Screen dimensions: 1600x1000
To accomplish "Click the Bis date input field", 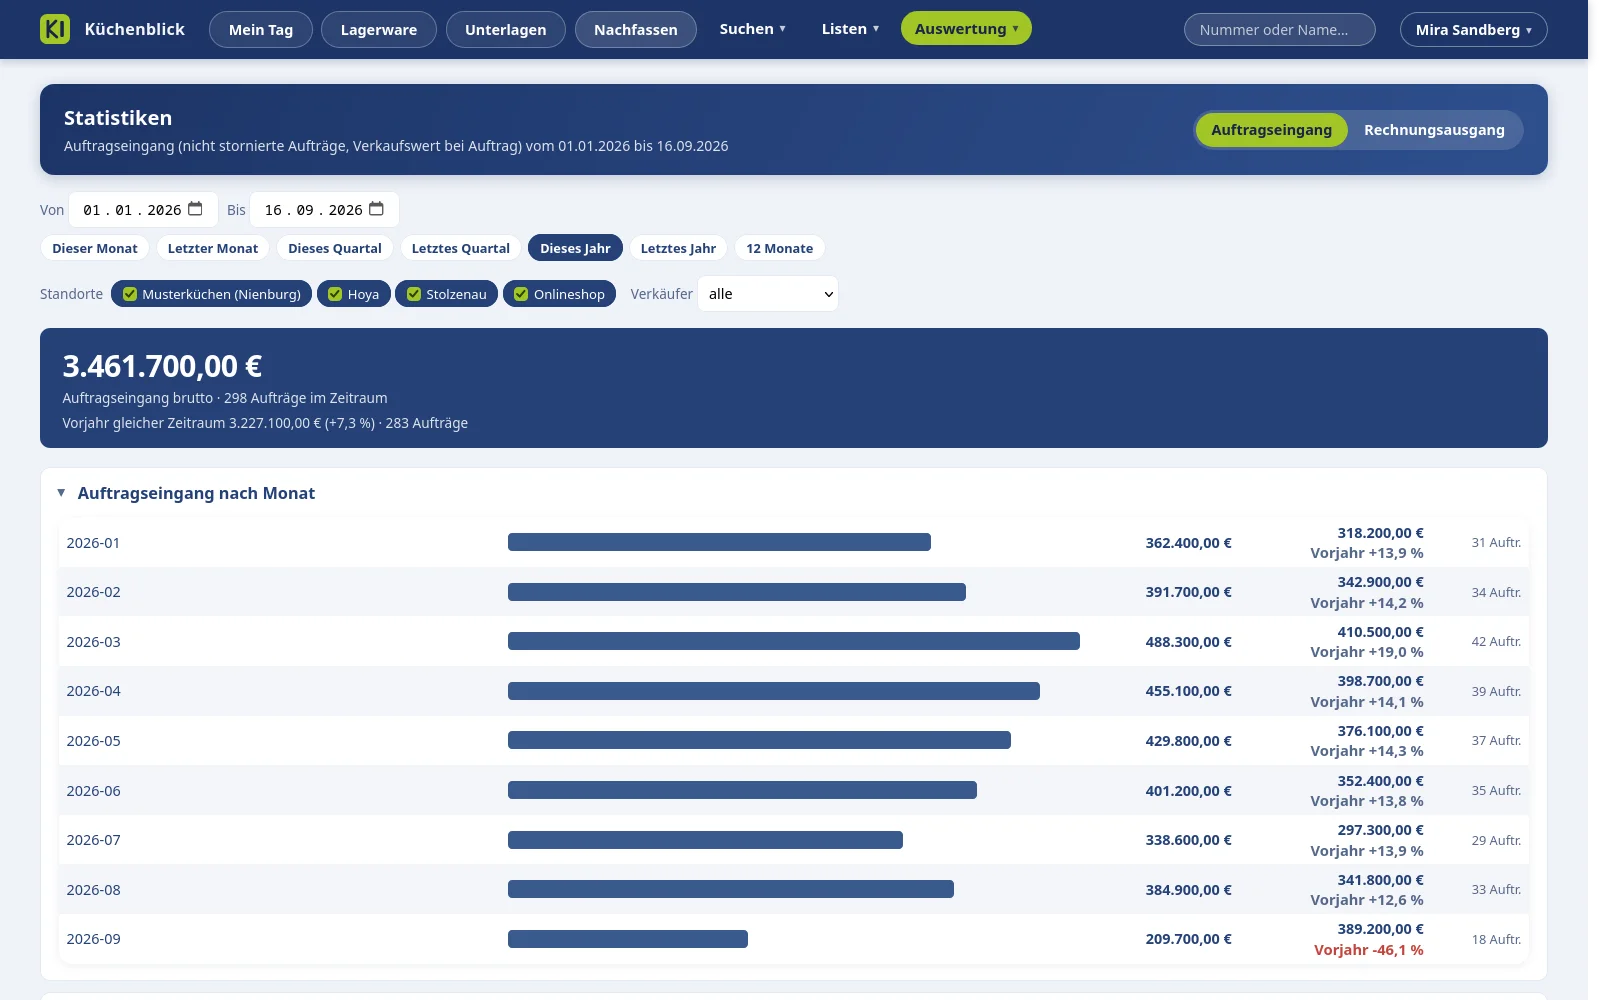I will (324, 210).
